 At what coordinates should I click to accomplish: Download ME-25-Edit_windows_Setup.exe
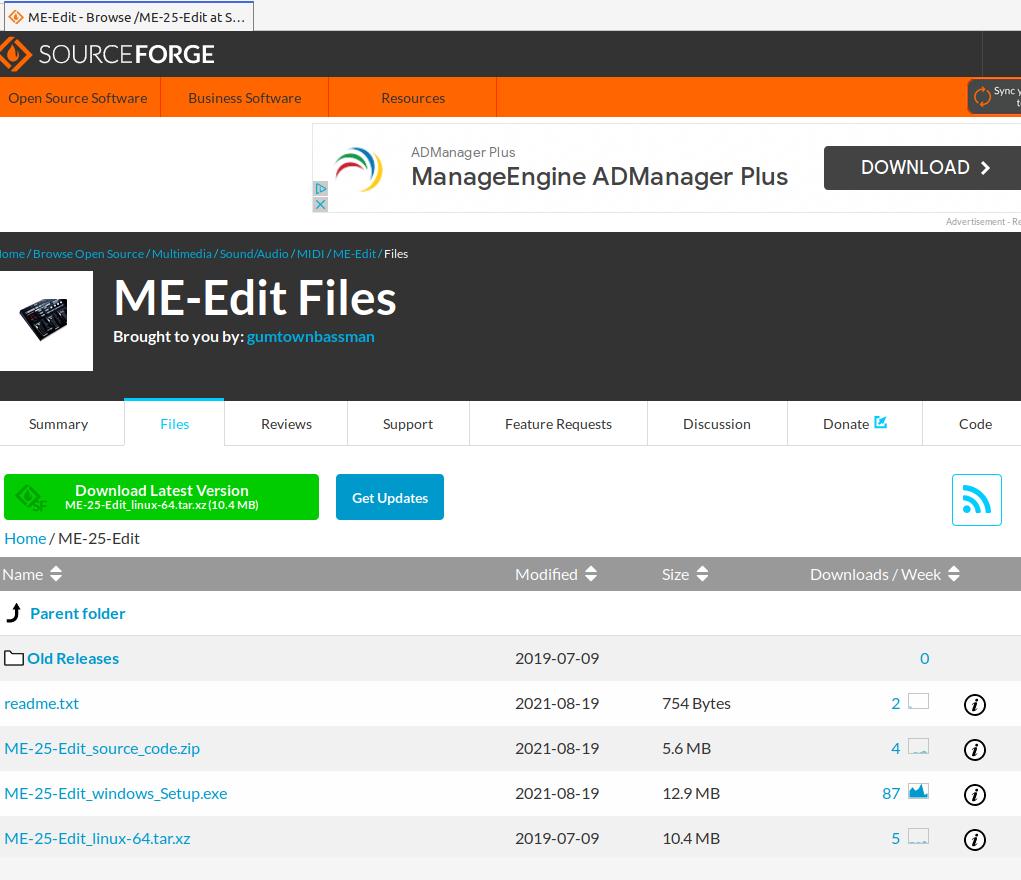pyautogui.click(x=116, y=793)
